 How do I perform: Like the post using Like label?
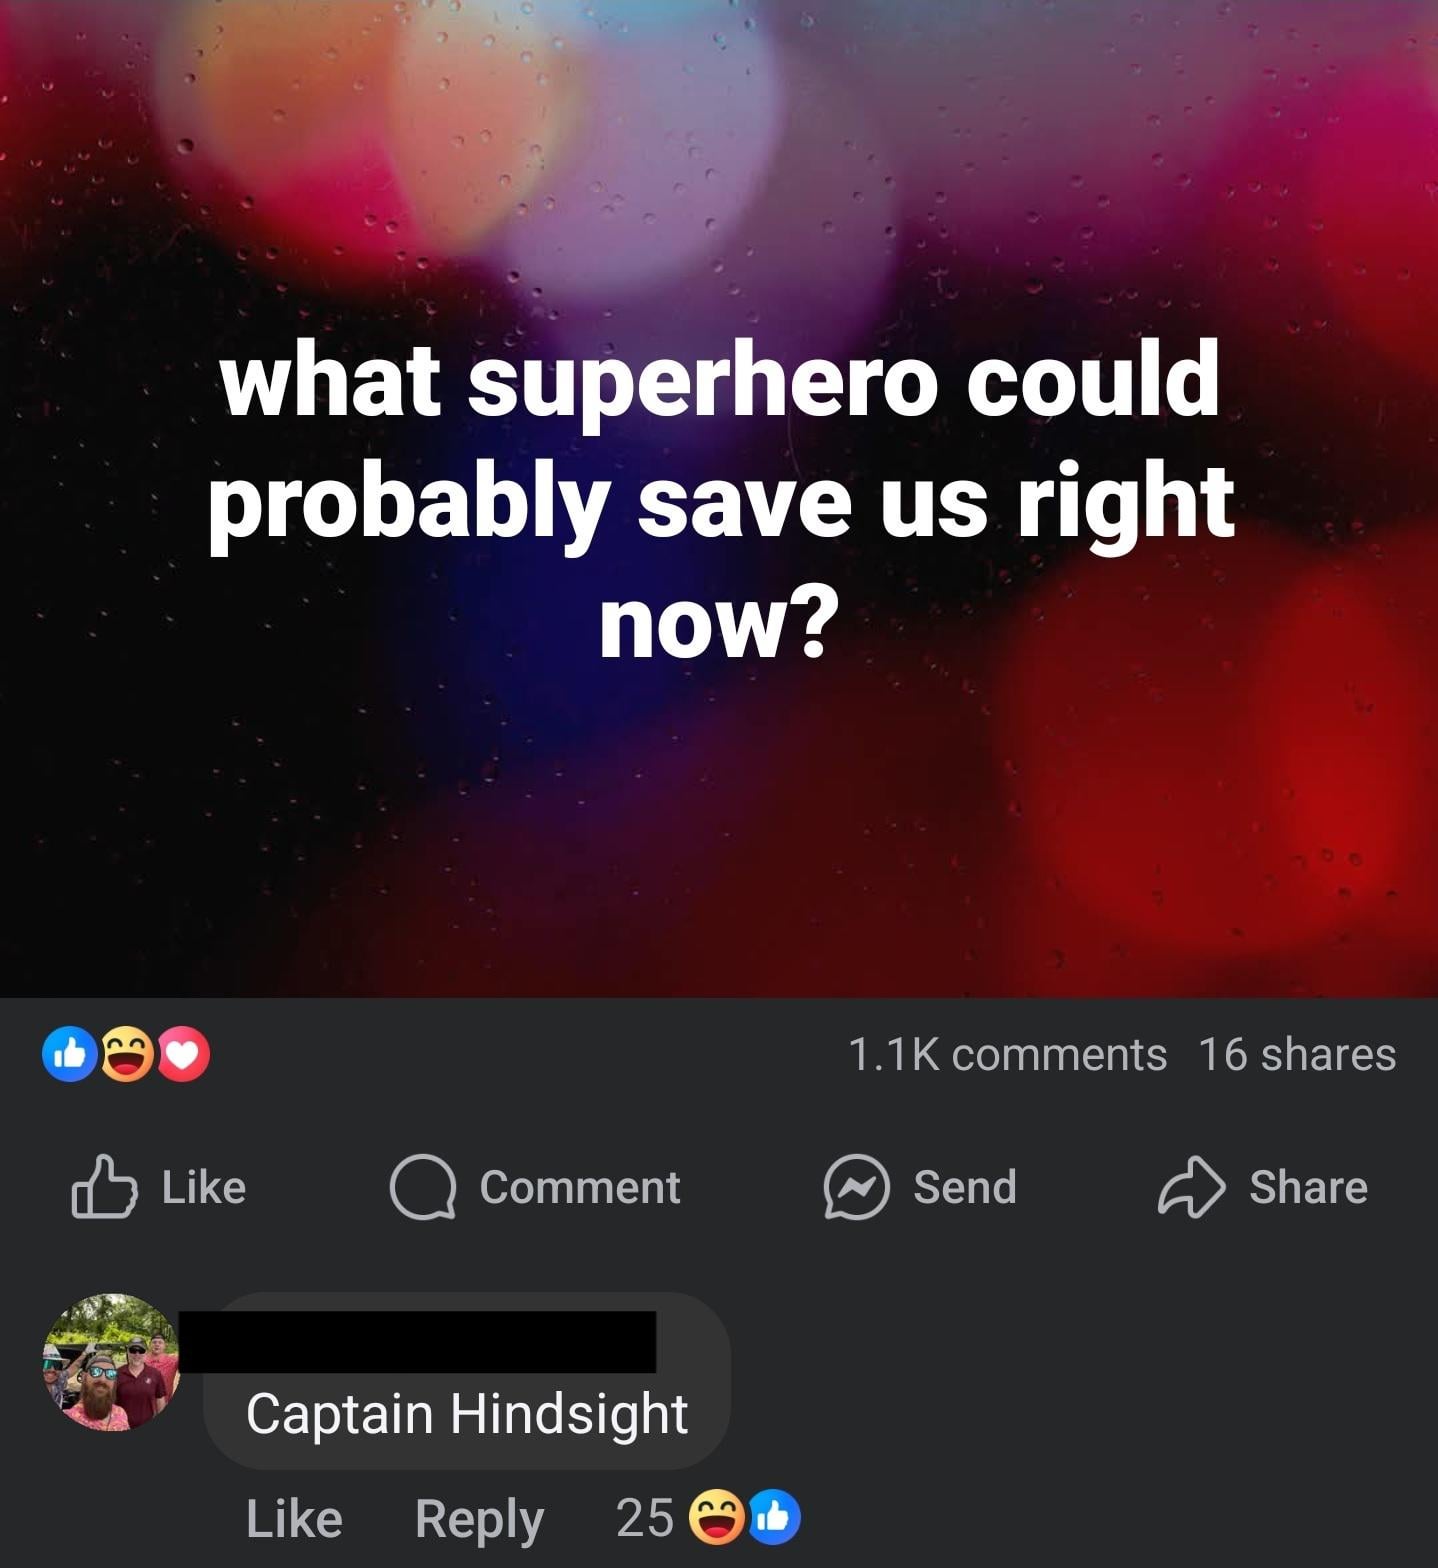(204, 1187)
